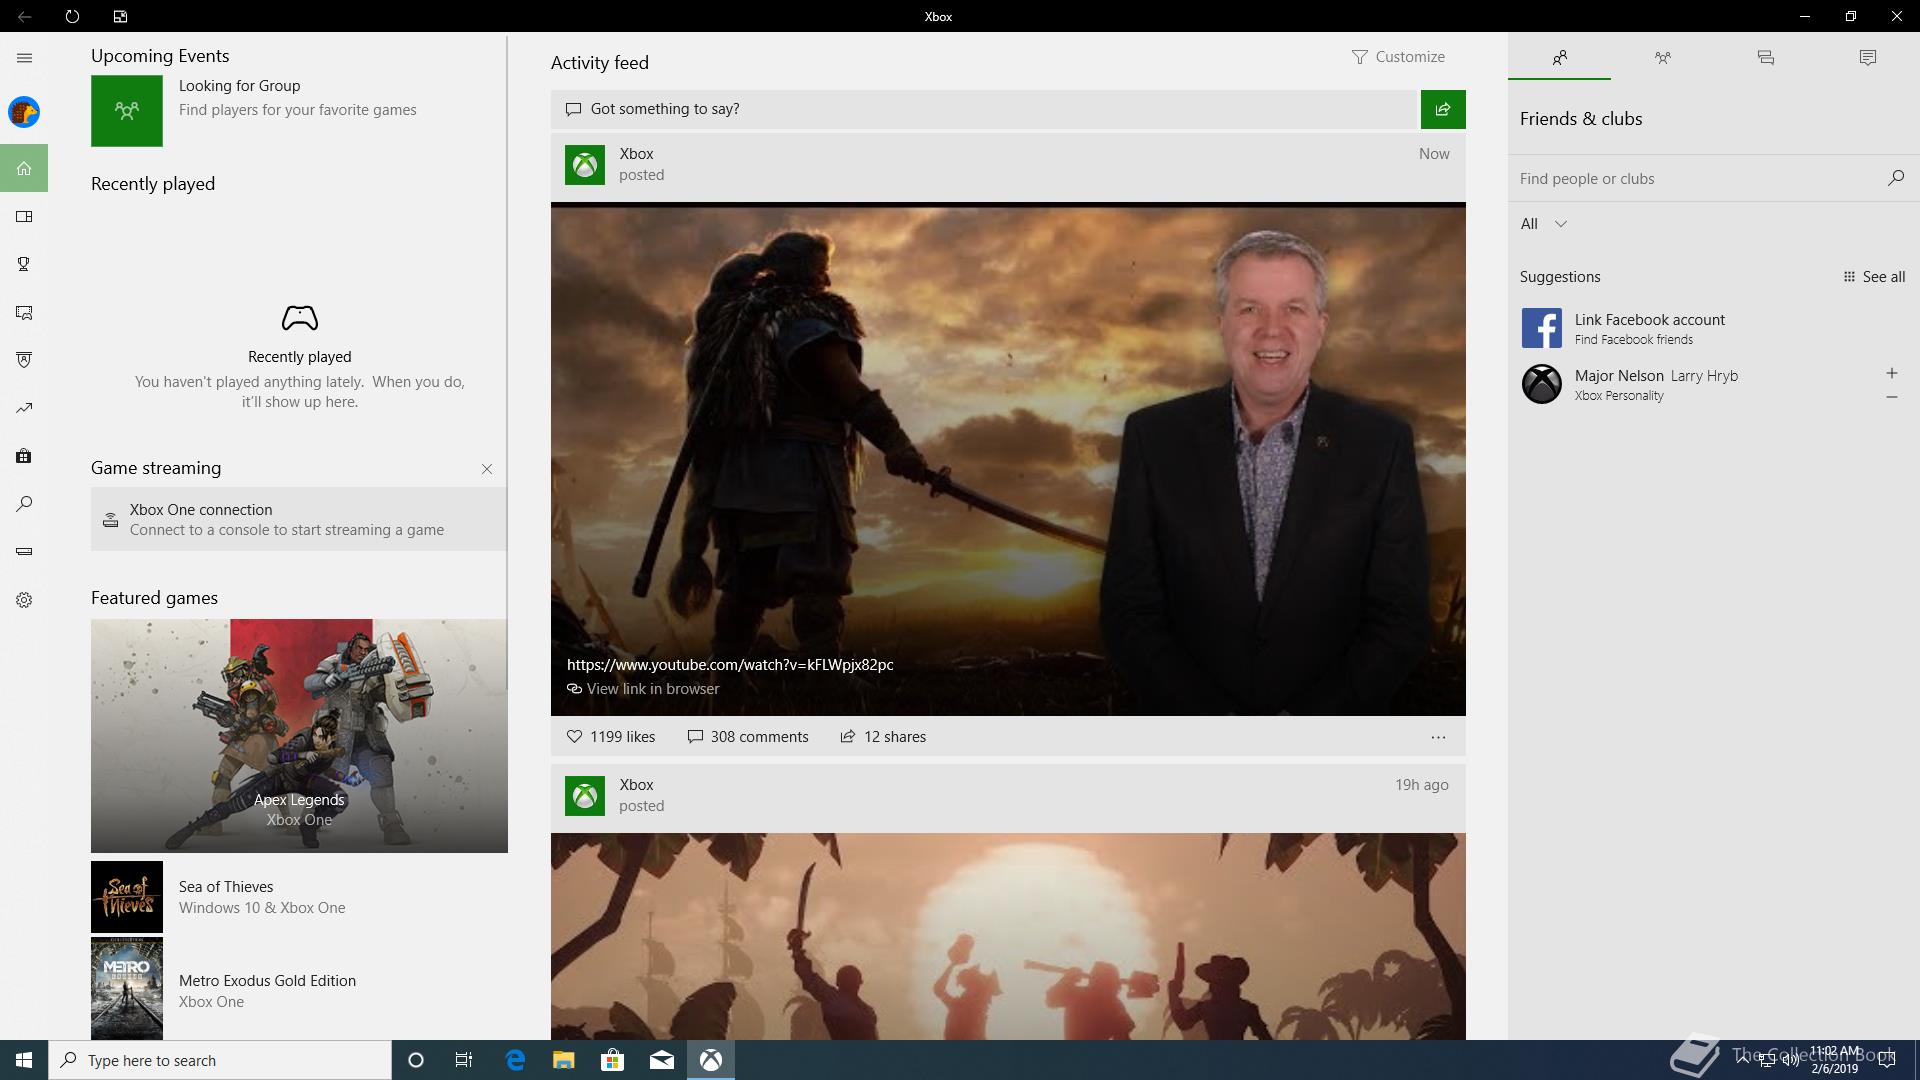
Task: Open Clubs shield icon in sidebar
Action: tap(24, 360)
